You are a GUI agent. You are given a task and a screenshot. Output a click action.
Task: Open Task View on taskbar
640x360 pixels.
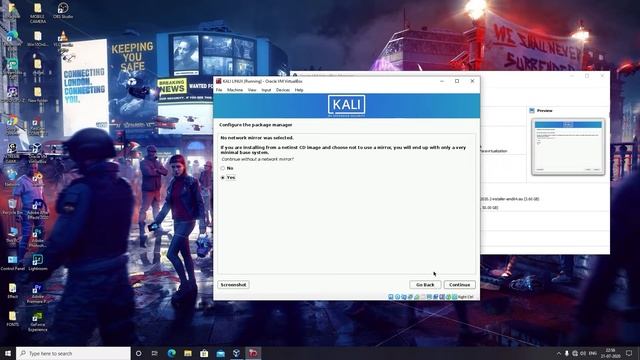[155, 353]
